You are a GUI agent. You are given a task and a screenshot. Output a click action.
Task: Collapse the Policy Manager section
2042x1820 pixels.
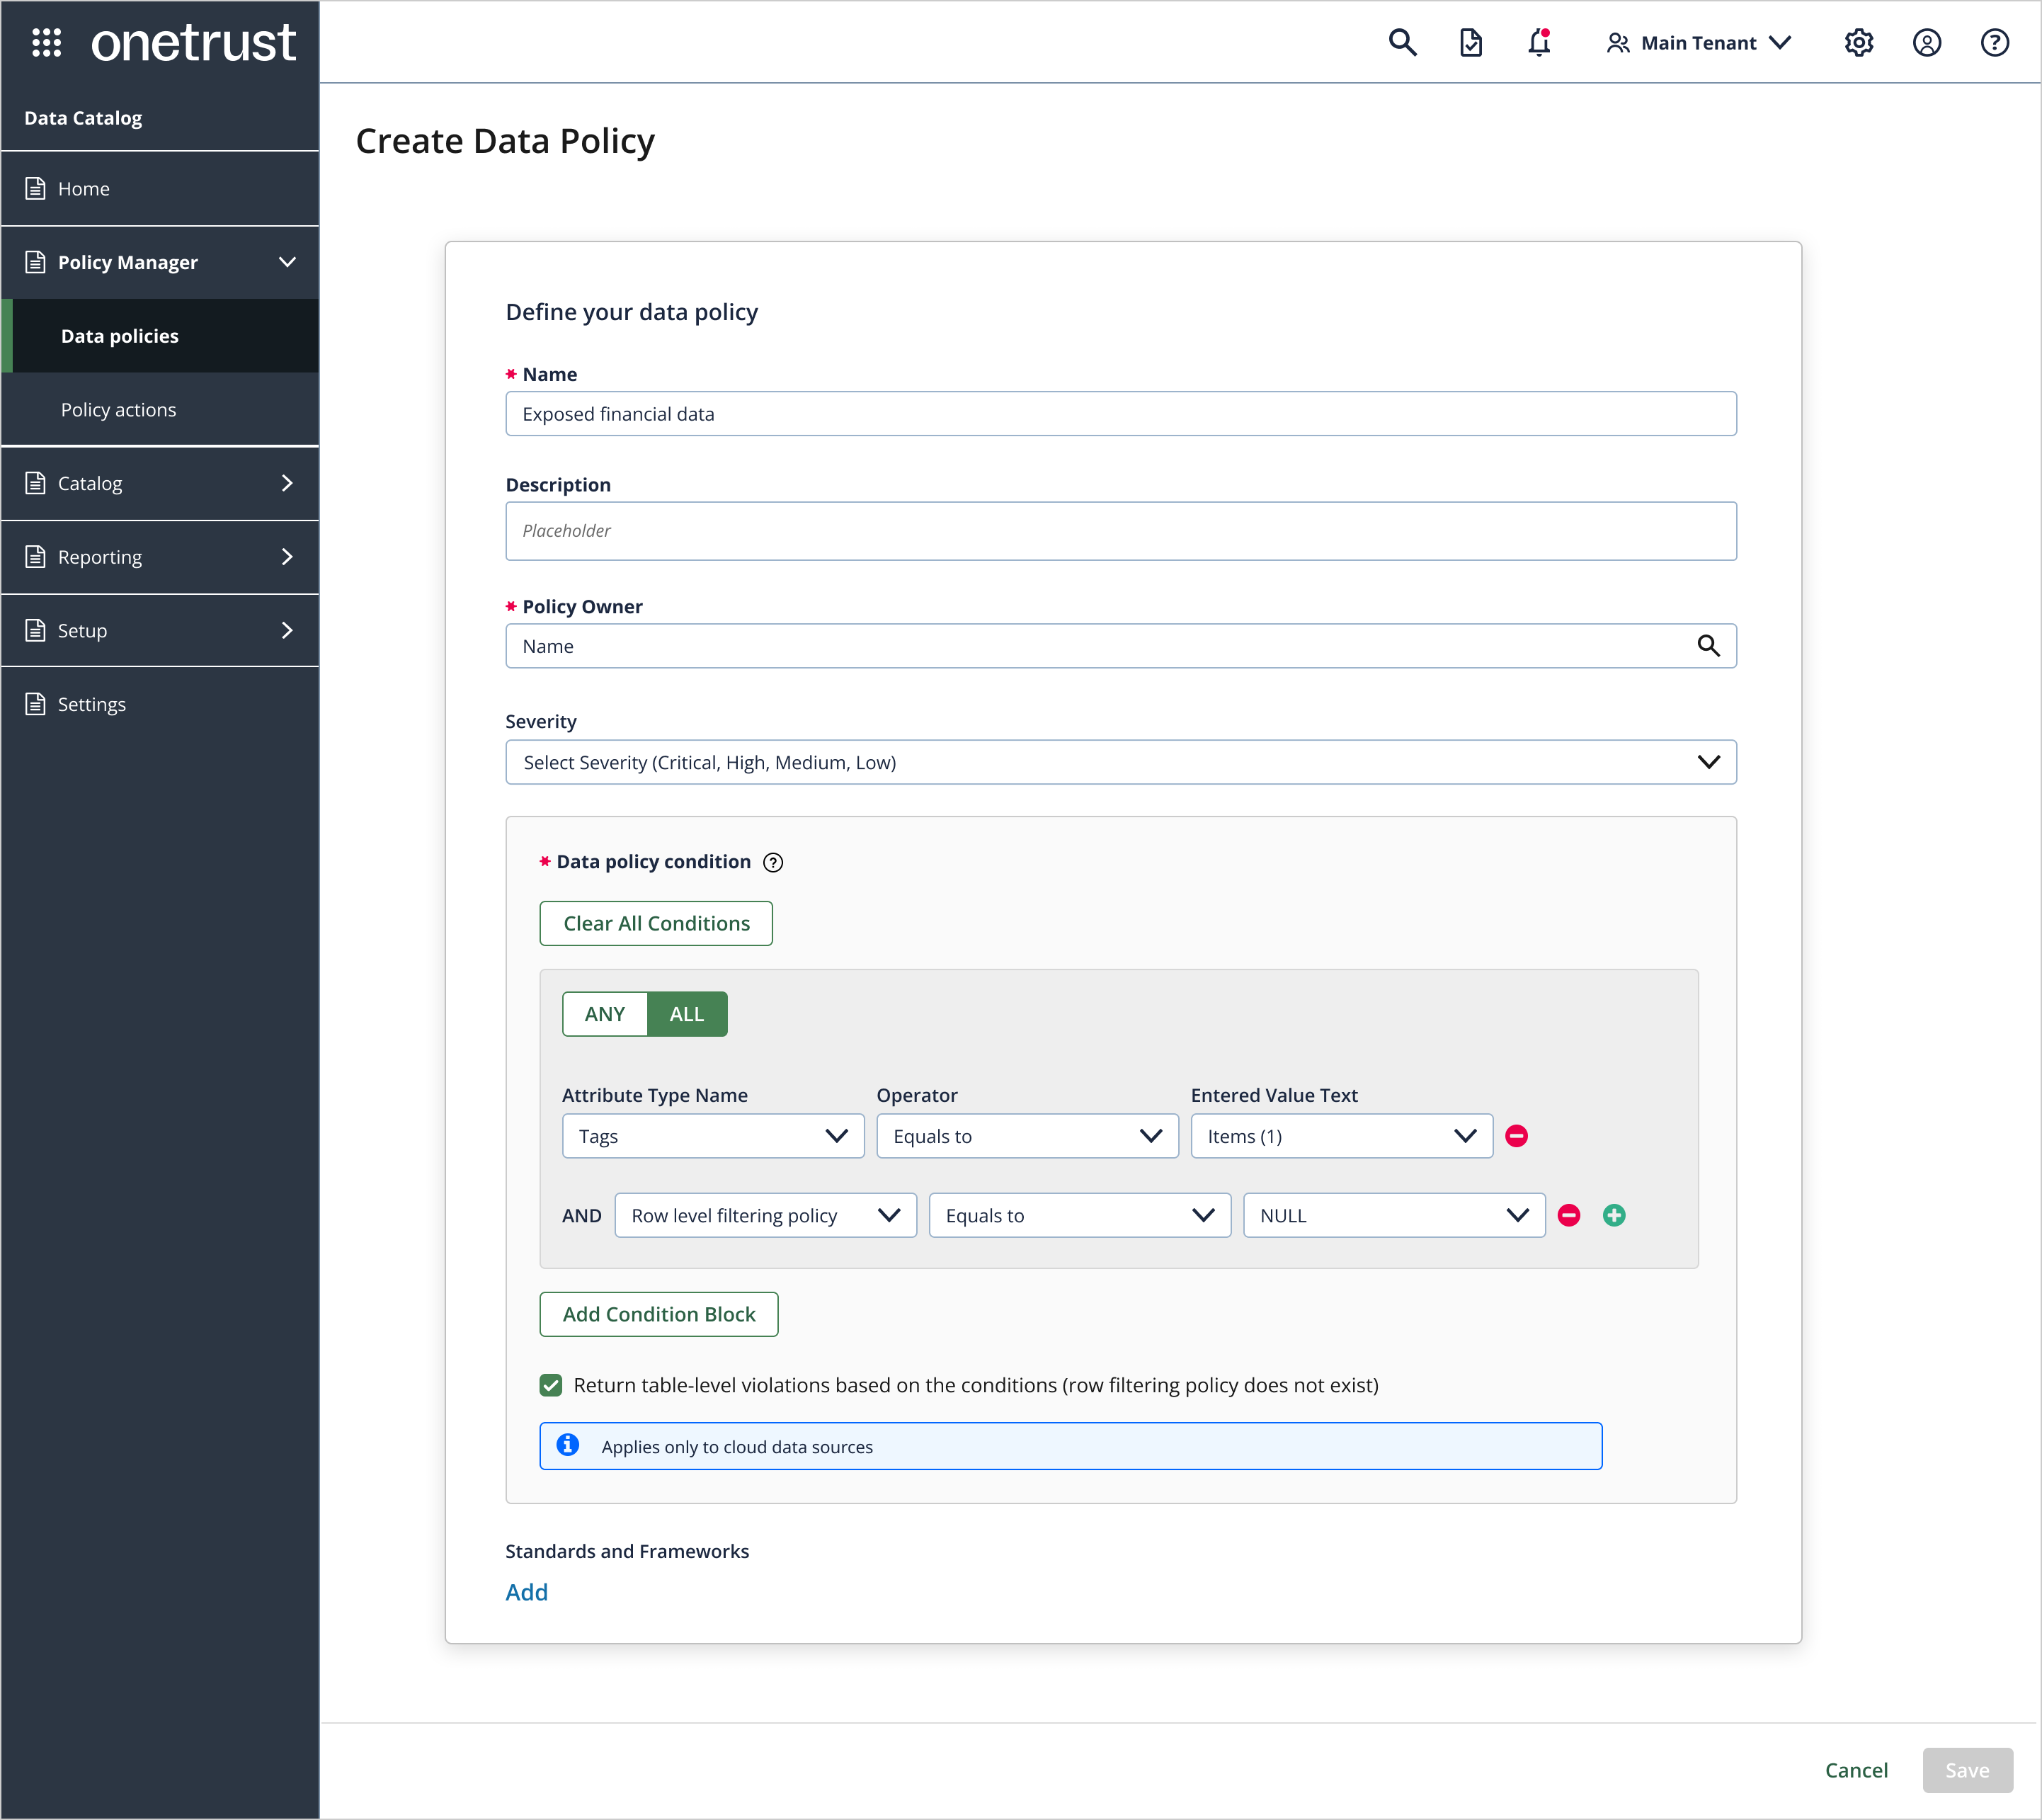287,262
